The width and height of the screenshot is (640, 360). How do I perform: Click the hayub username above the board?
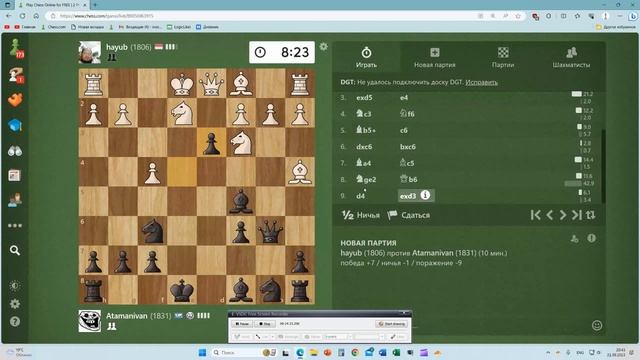pos(117,47)
